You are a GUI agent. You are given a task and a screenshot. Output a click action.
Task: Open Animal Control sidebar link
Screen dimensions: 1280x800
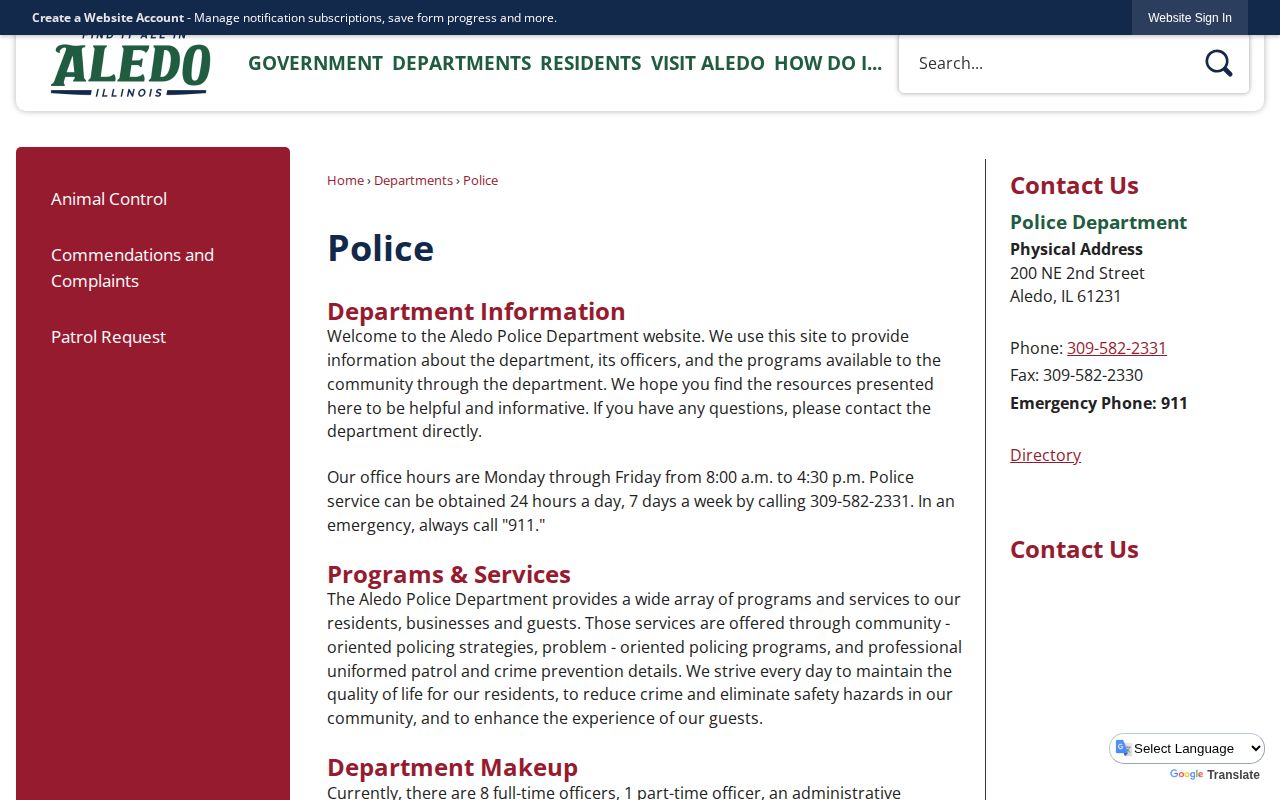[109, 199]
